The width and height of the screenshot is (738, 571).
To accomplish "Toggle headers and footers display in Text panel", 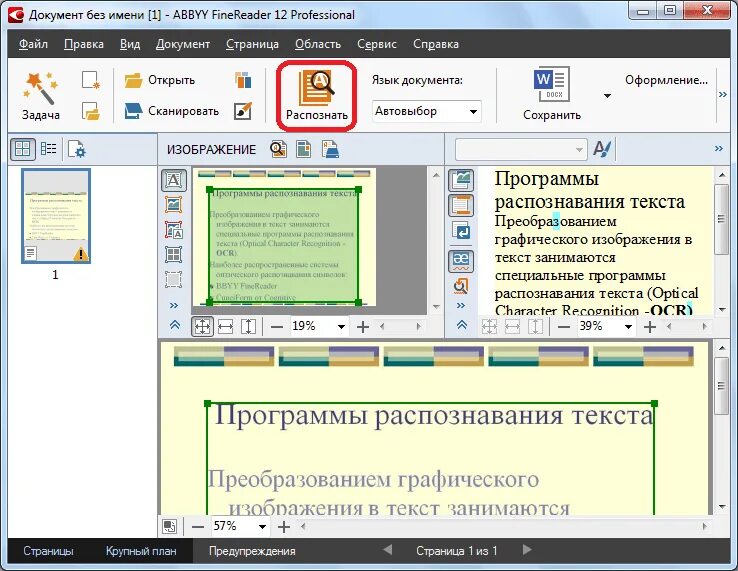I will click(461, 205).
